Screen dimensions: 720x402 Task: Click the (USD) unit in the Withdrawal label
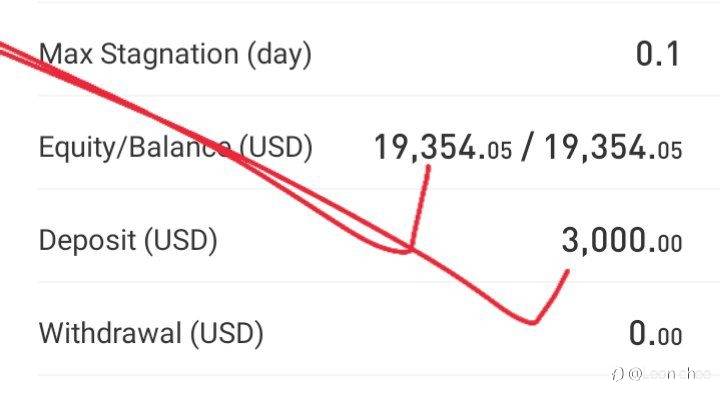[227, 334]
